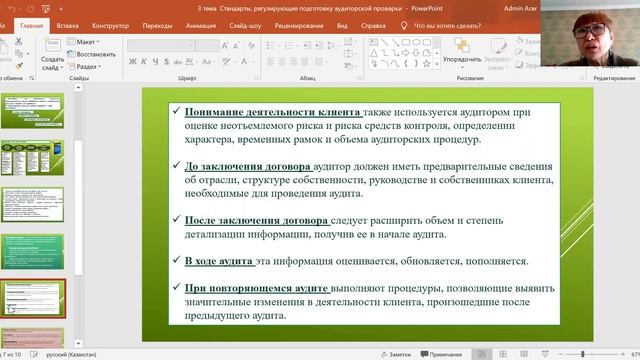This screenshot has width=640, height=360.
Task: Choose the triangle shape in shapes gallery
Action: [374, 53]
